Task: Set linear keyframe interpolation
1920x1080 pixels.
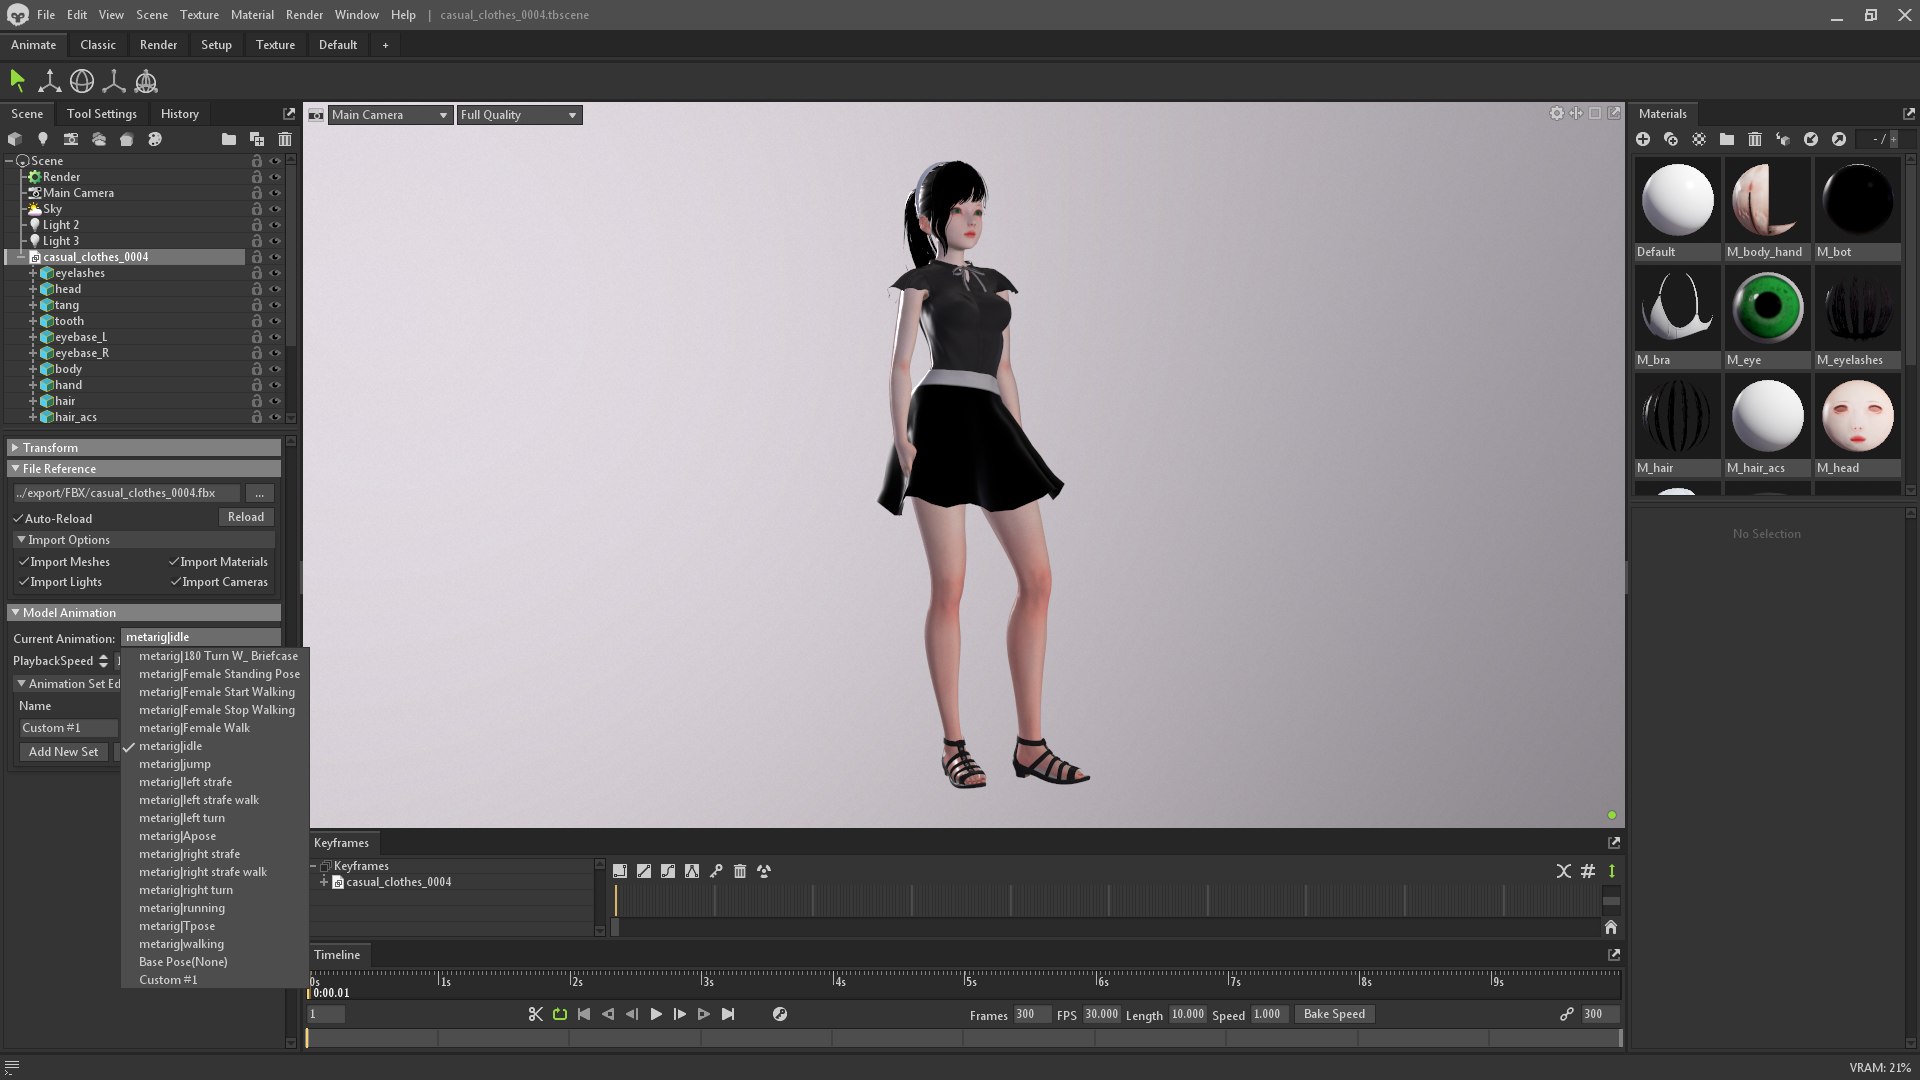Action: (x=644, y=871)
